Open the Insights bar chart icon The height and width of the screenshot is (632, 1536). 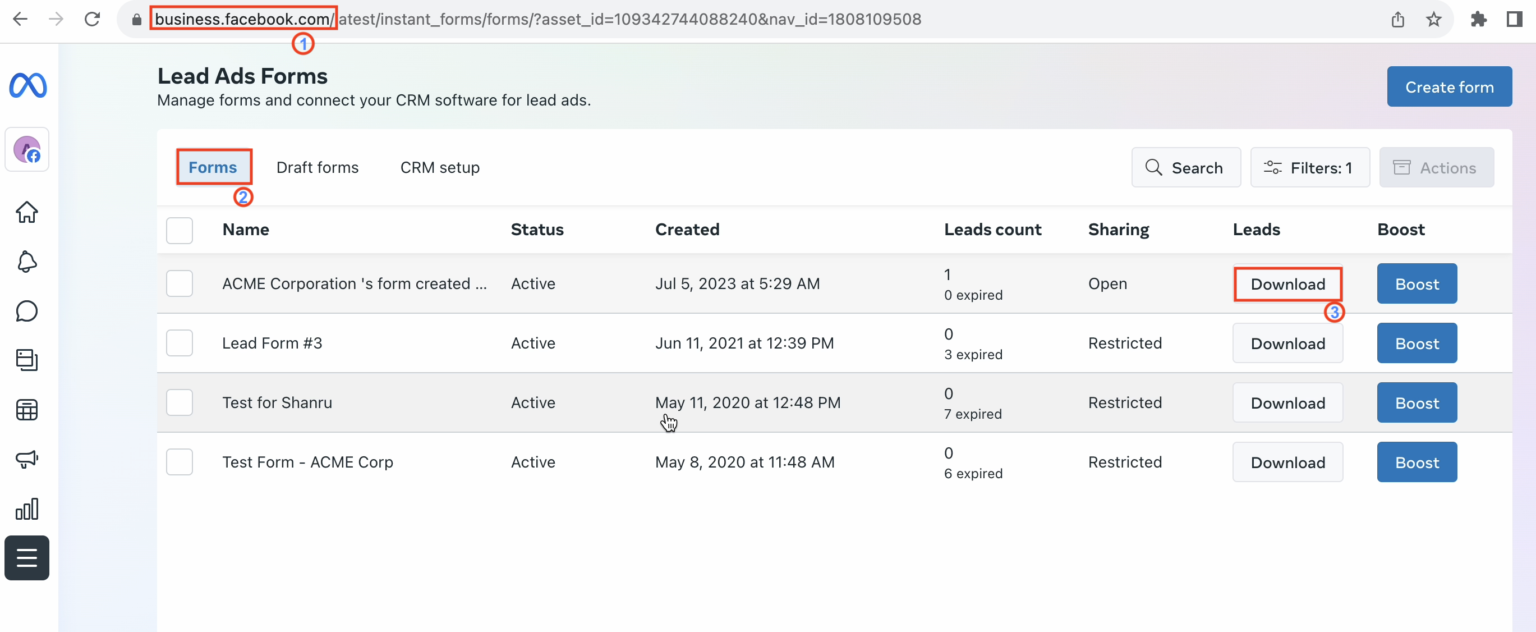click(27, 509)
